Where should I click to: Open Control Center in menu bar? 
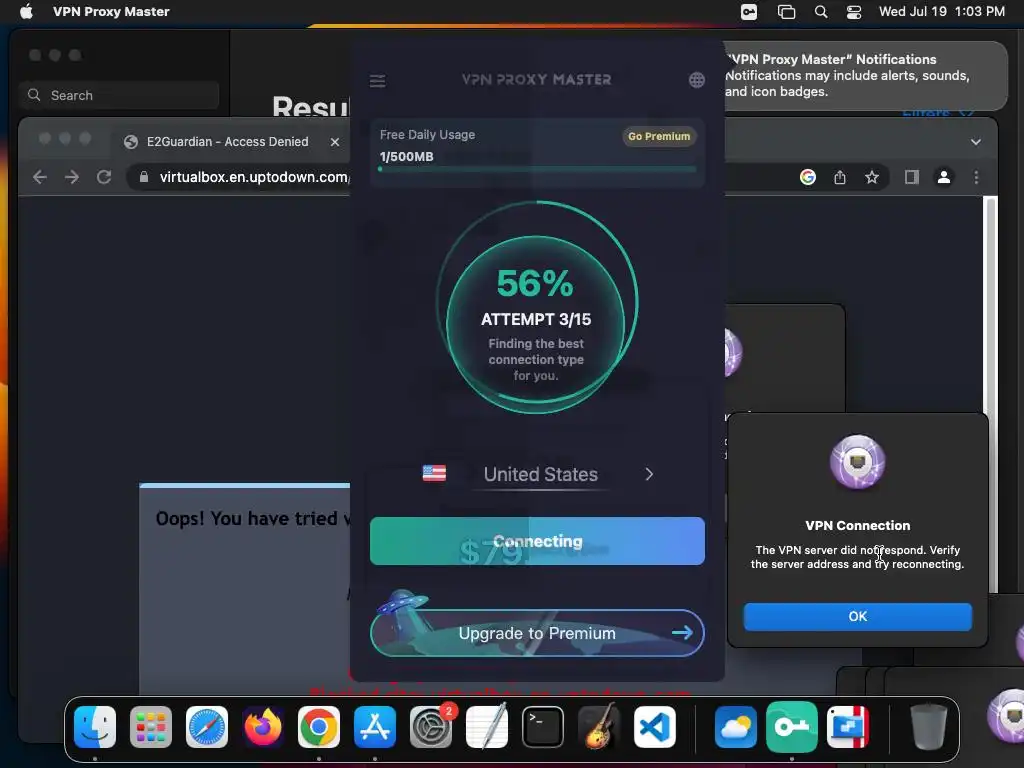(x=854, y=12)
